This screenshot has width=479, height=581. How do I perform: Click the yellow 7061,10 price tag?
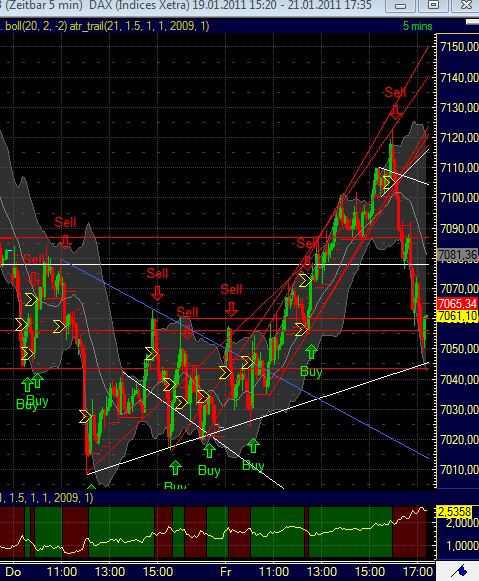coord(458,316)
